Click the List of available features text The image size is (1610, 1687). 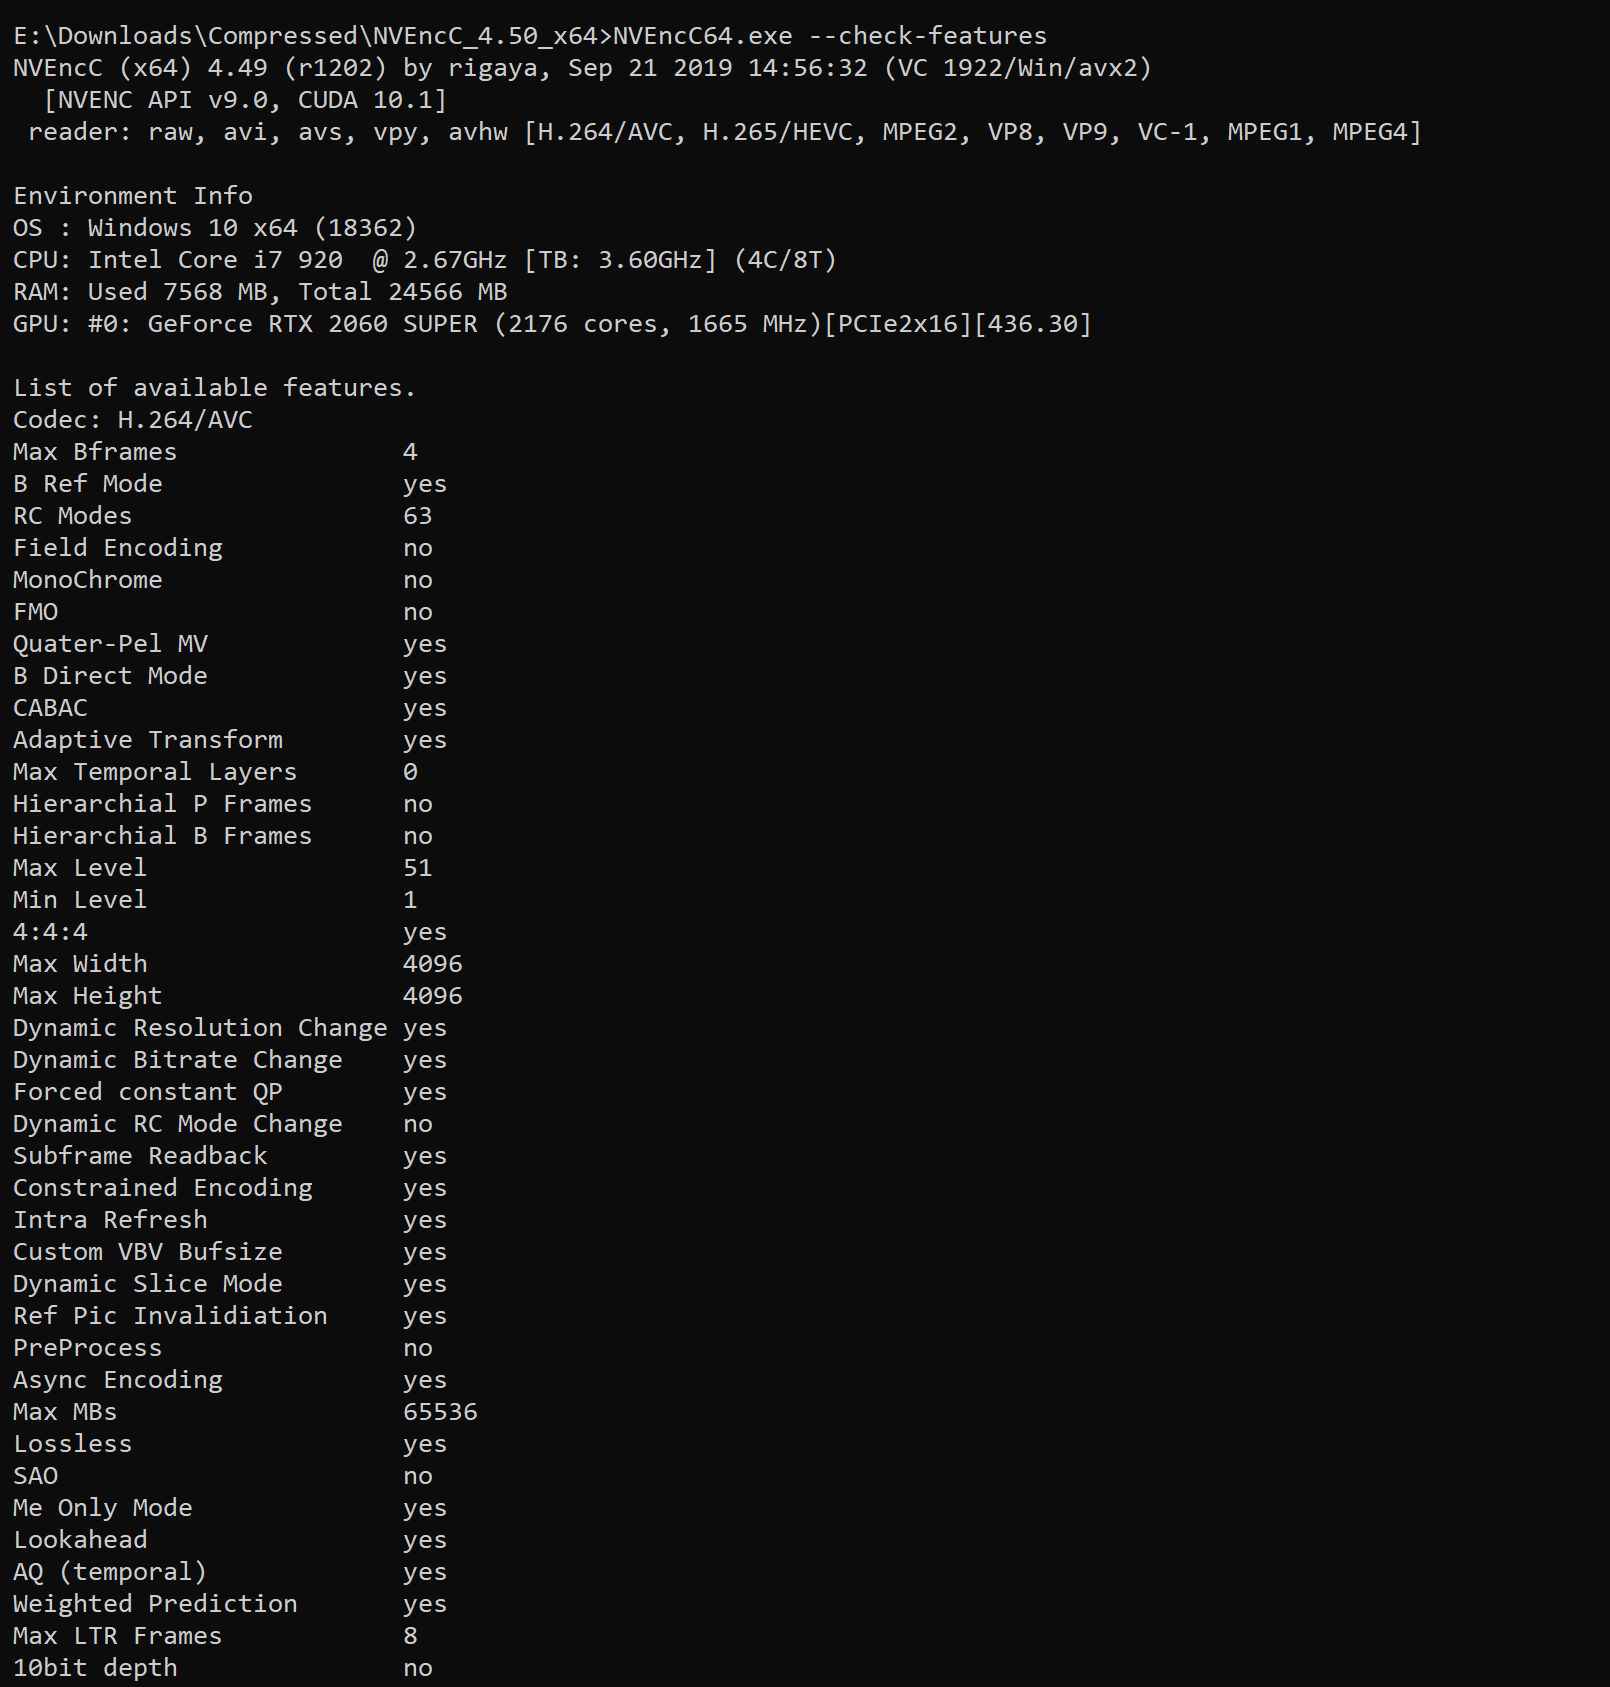coord(214,388)
